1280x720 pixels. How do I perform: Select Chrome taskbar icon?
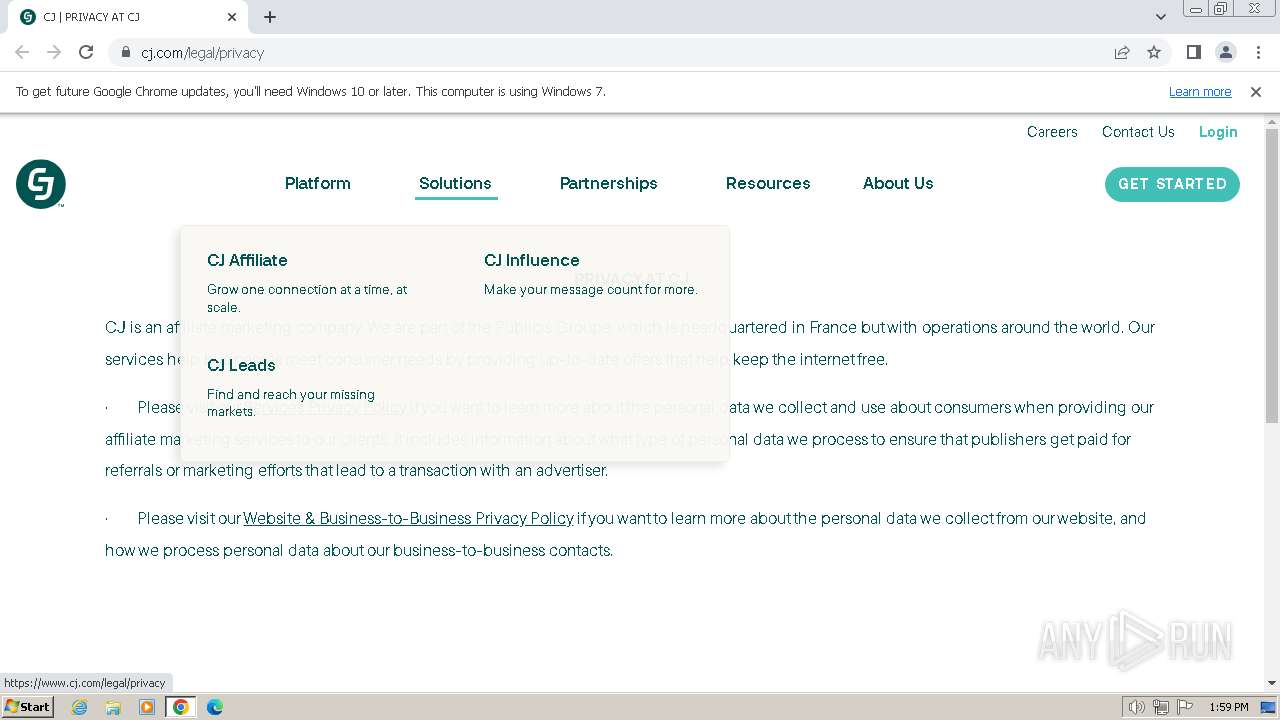click(181, 707)
